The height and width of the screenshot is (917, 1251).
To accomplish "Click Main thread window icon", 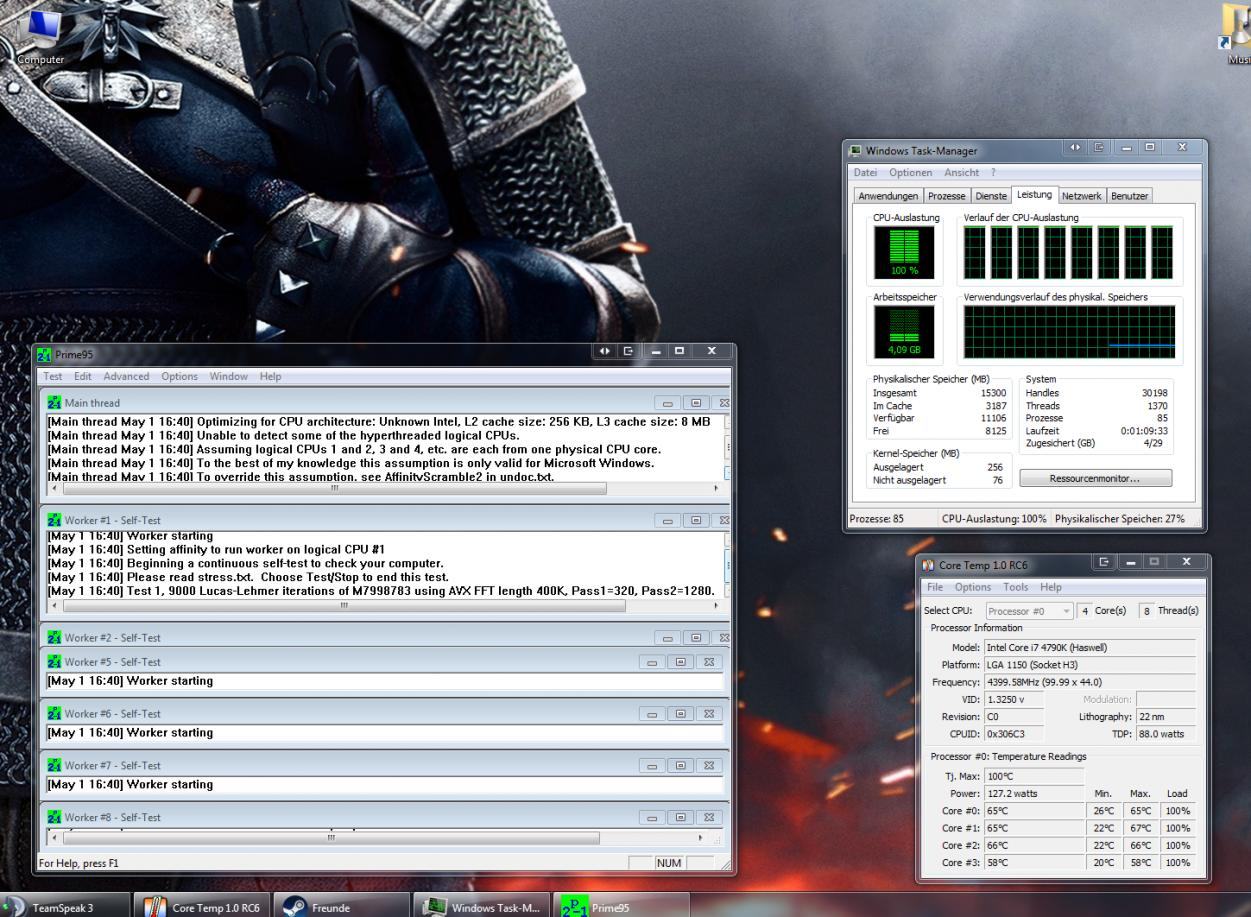I will click(54, 403).
